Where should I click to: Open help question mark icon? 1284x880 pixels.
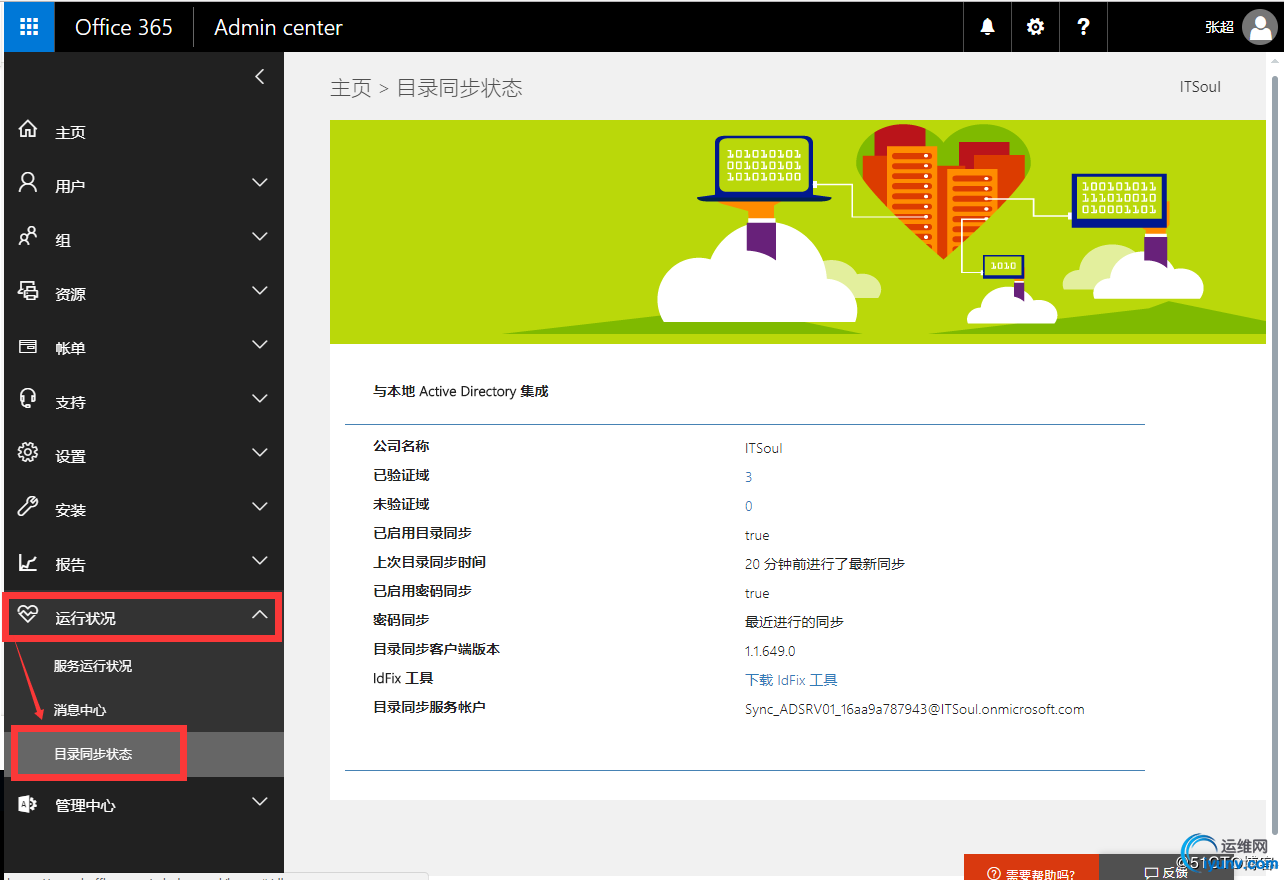tap(1083, 27)
